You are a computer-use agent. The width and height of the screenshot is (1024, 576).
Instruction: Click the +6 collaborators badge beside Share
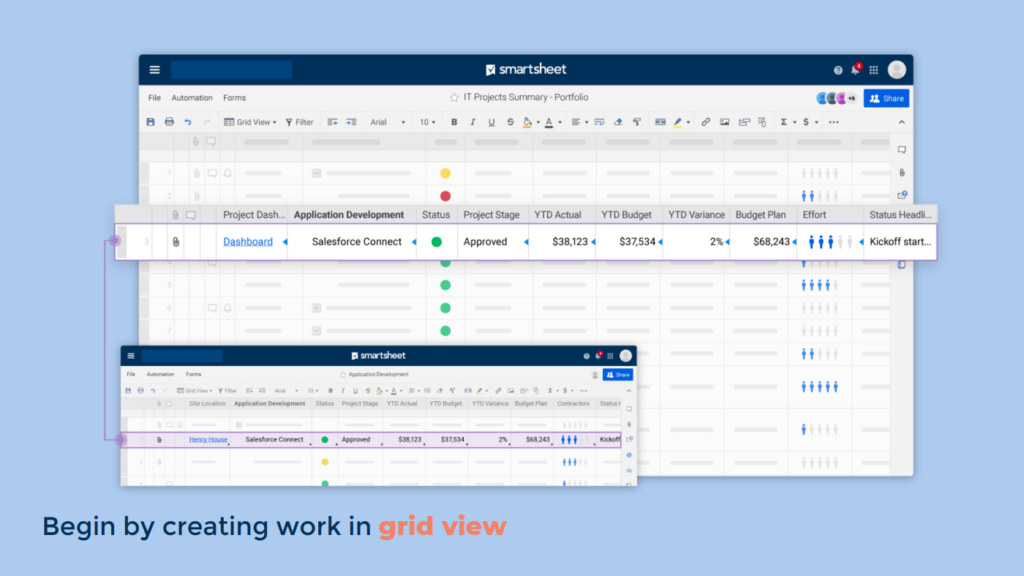852,99
